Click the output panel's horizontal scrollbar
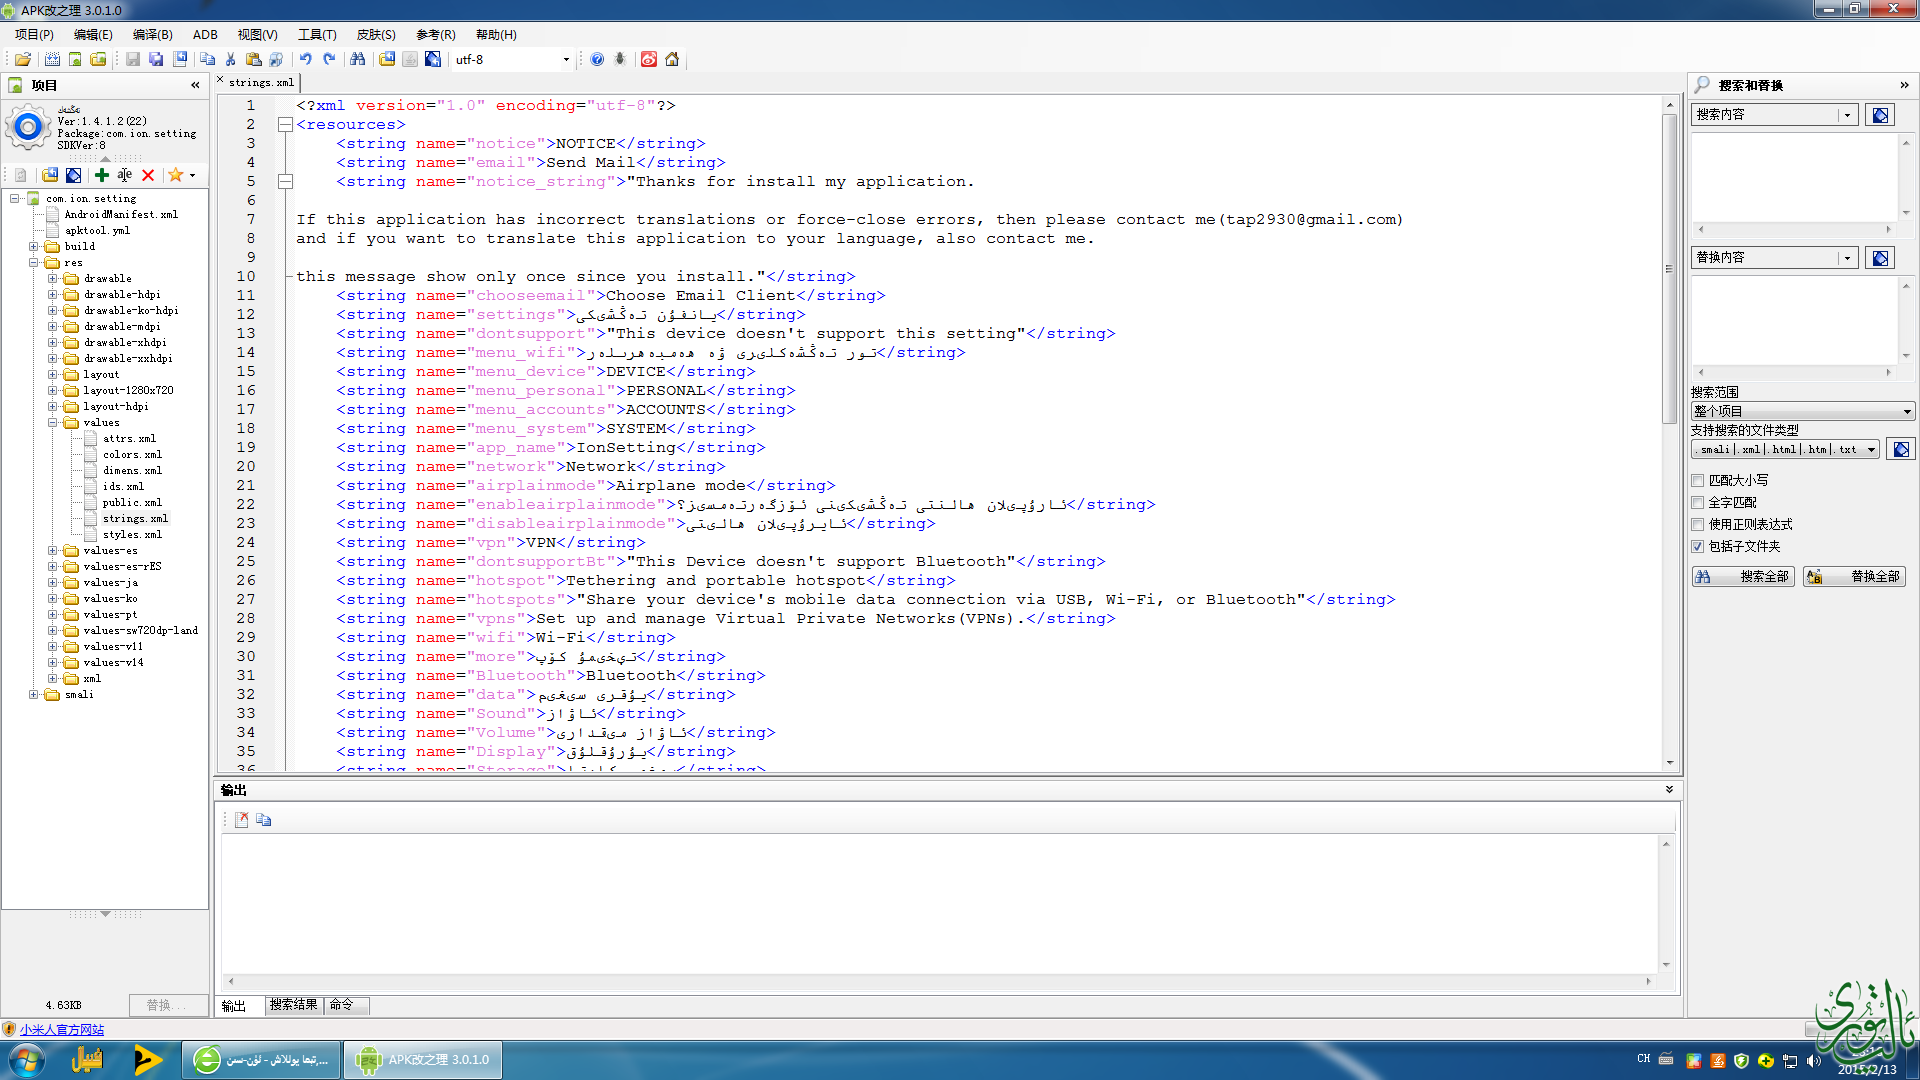 (x=939, y=982)
